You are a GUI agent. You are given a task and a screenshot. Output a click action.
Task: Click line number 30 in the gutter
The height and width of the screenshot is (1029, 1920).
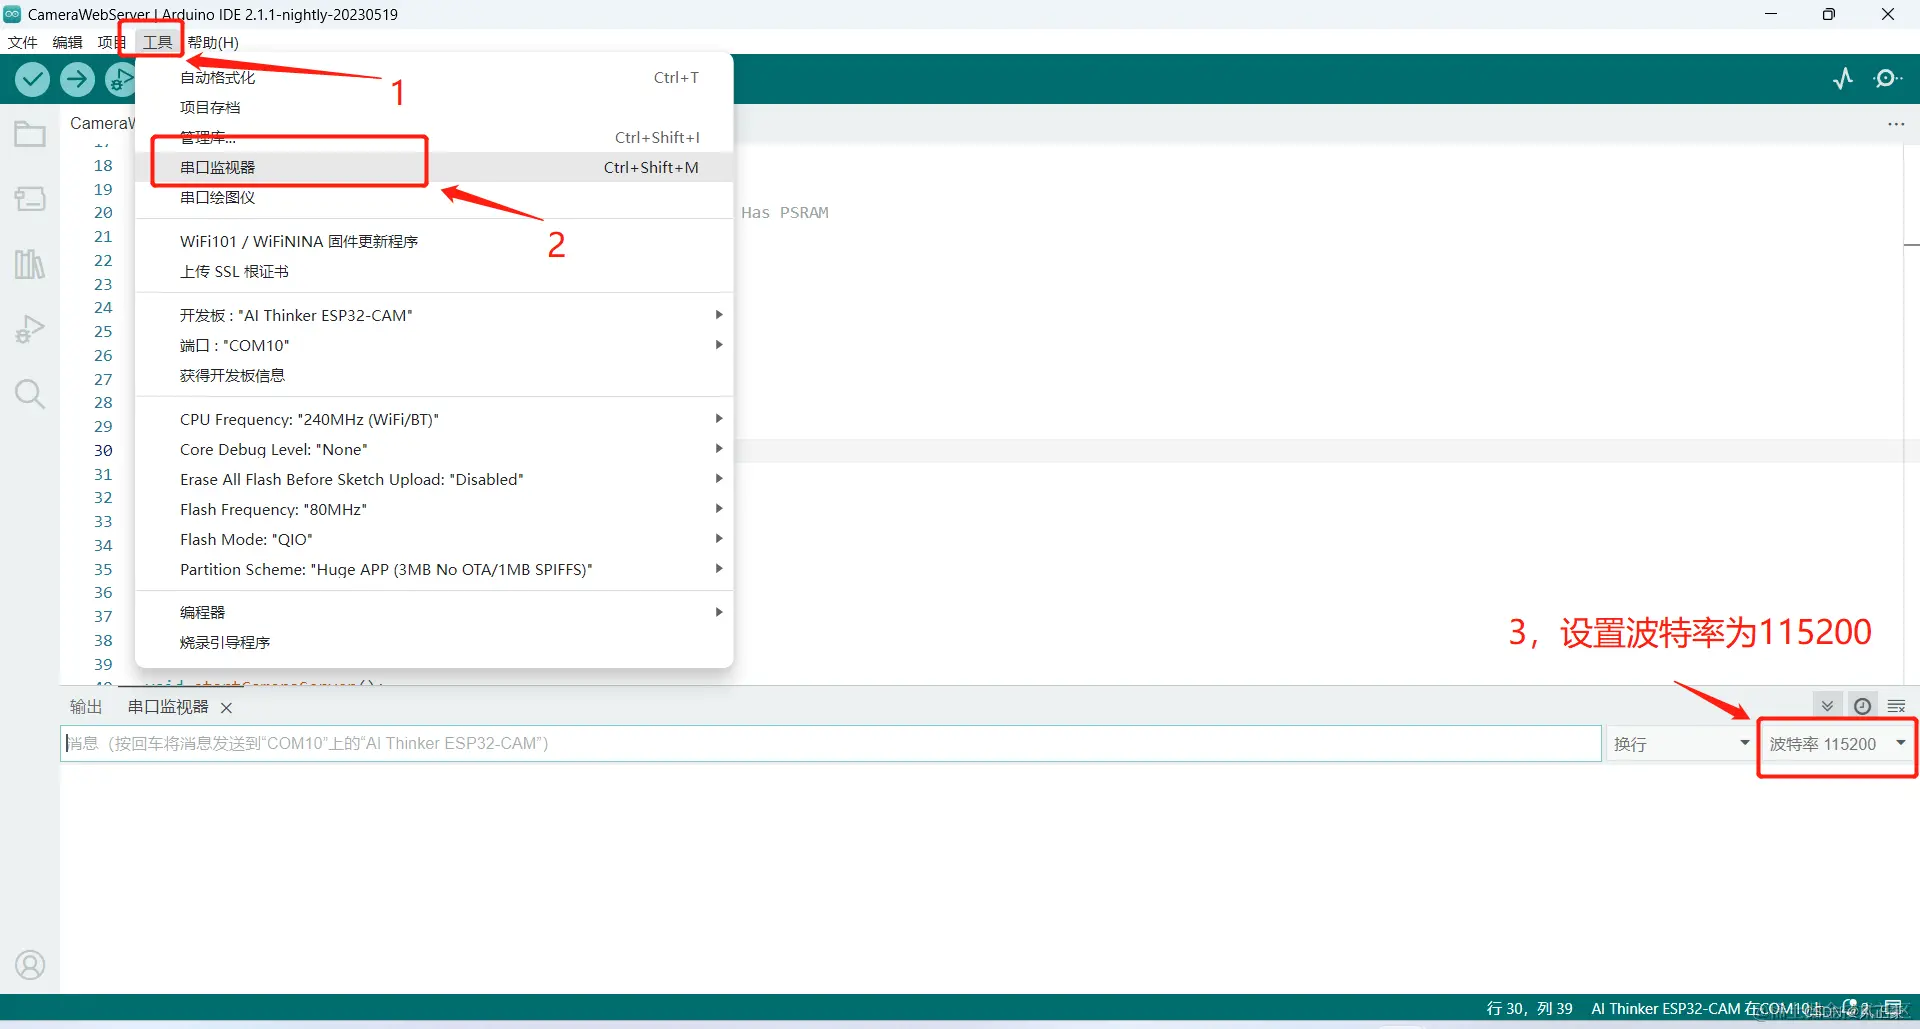coord(103,450)
